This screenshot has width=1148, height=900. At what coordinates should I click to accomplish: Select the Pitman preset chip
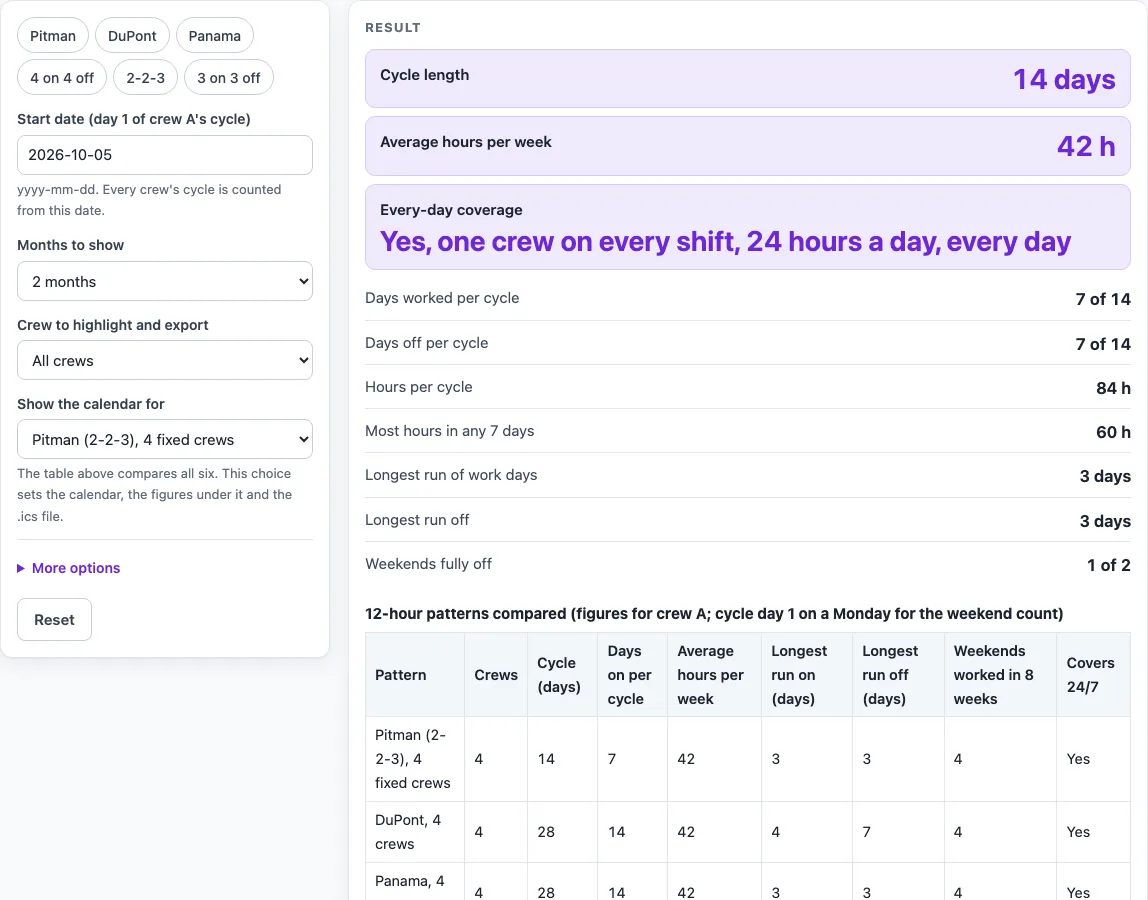pos(53,36)
